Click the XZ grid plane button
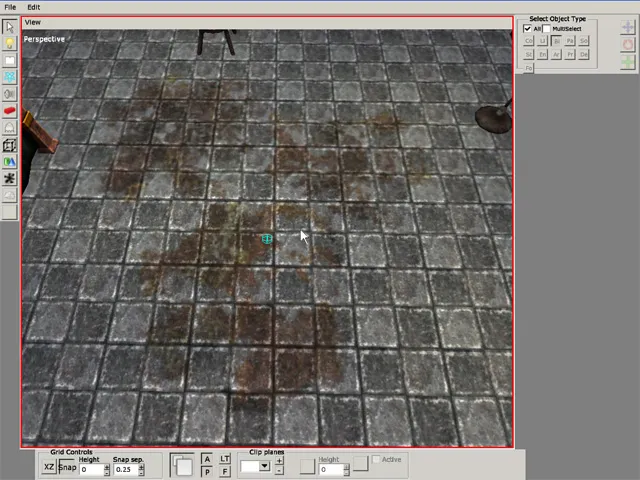 [x=49, y=467]
